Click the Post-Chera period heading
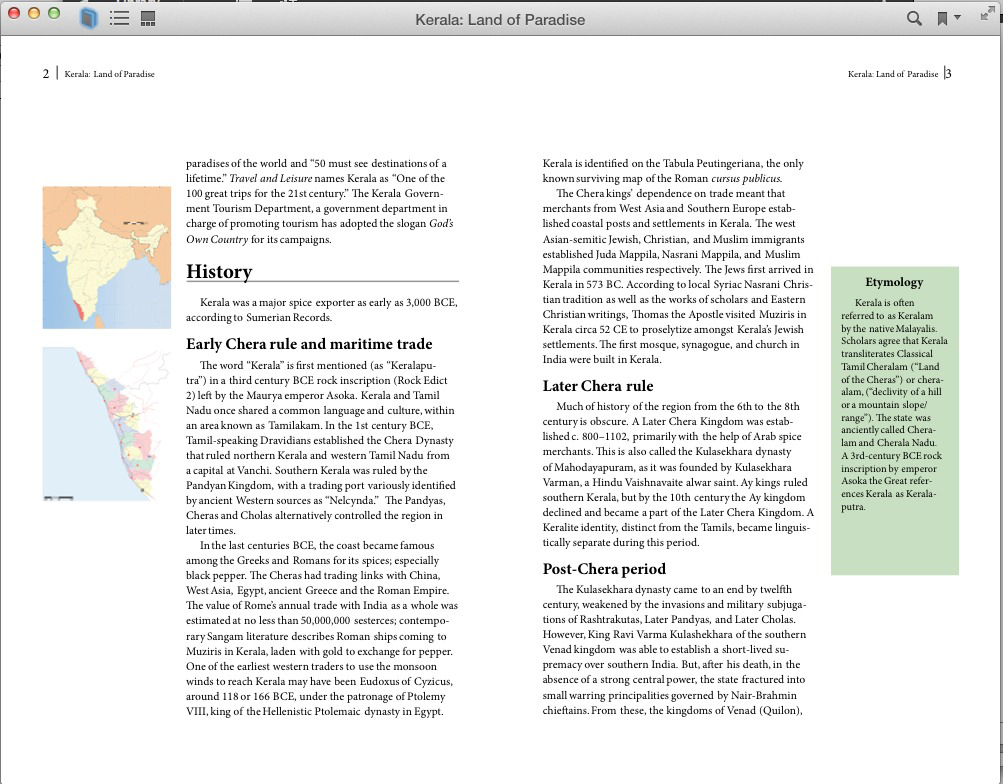The width and height of the screenshot is (1003, 784). point(604,568)
